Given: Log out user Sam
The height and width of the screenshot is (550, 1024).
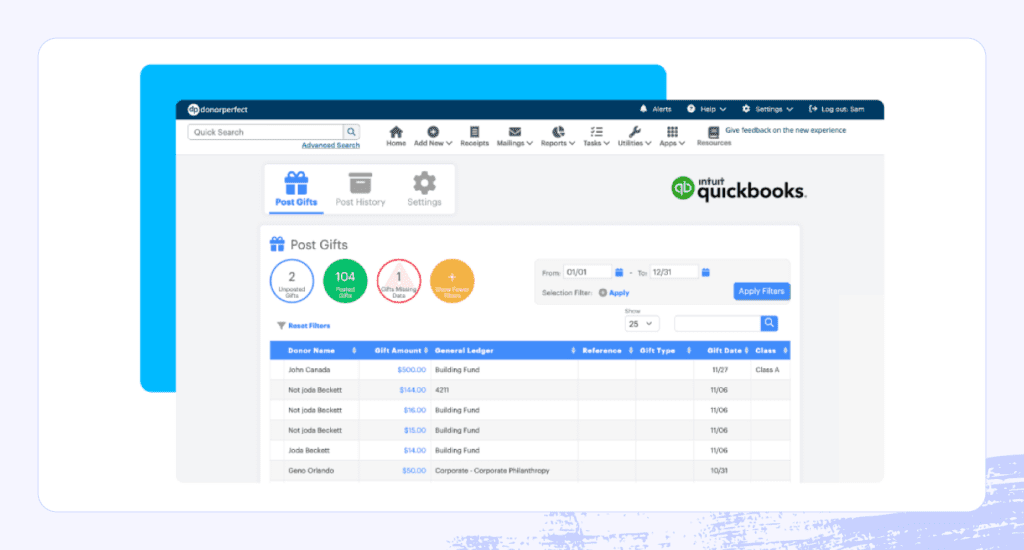Looking at the screenshot, I should point(837,109).
